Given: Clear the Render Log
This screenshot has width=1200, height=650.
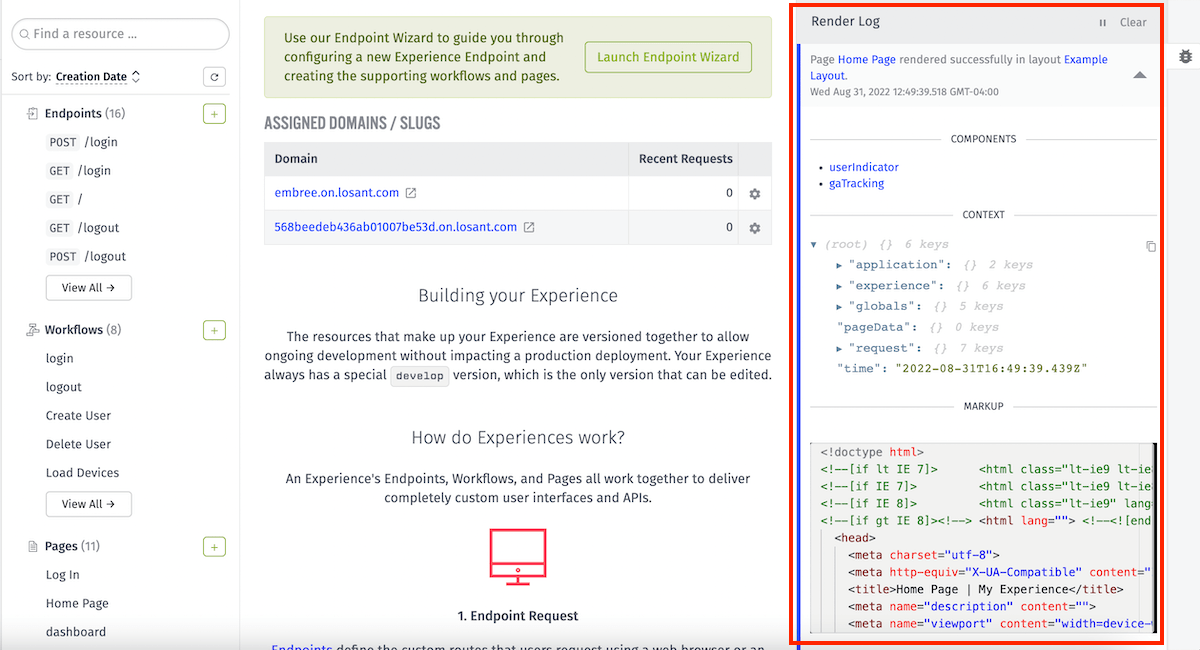Looking at the screenshot, I should [1133, 22].
